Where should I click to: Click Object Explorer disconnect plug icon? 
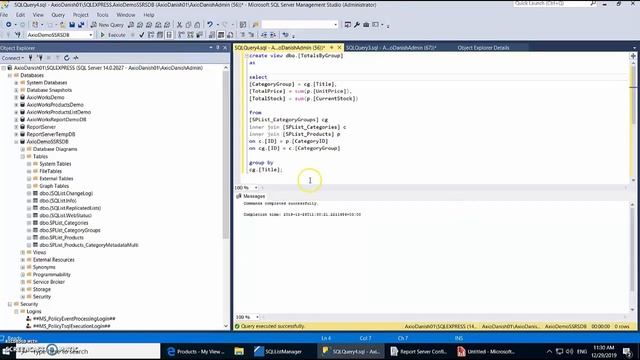[x=40, y=58]
